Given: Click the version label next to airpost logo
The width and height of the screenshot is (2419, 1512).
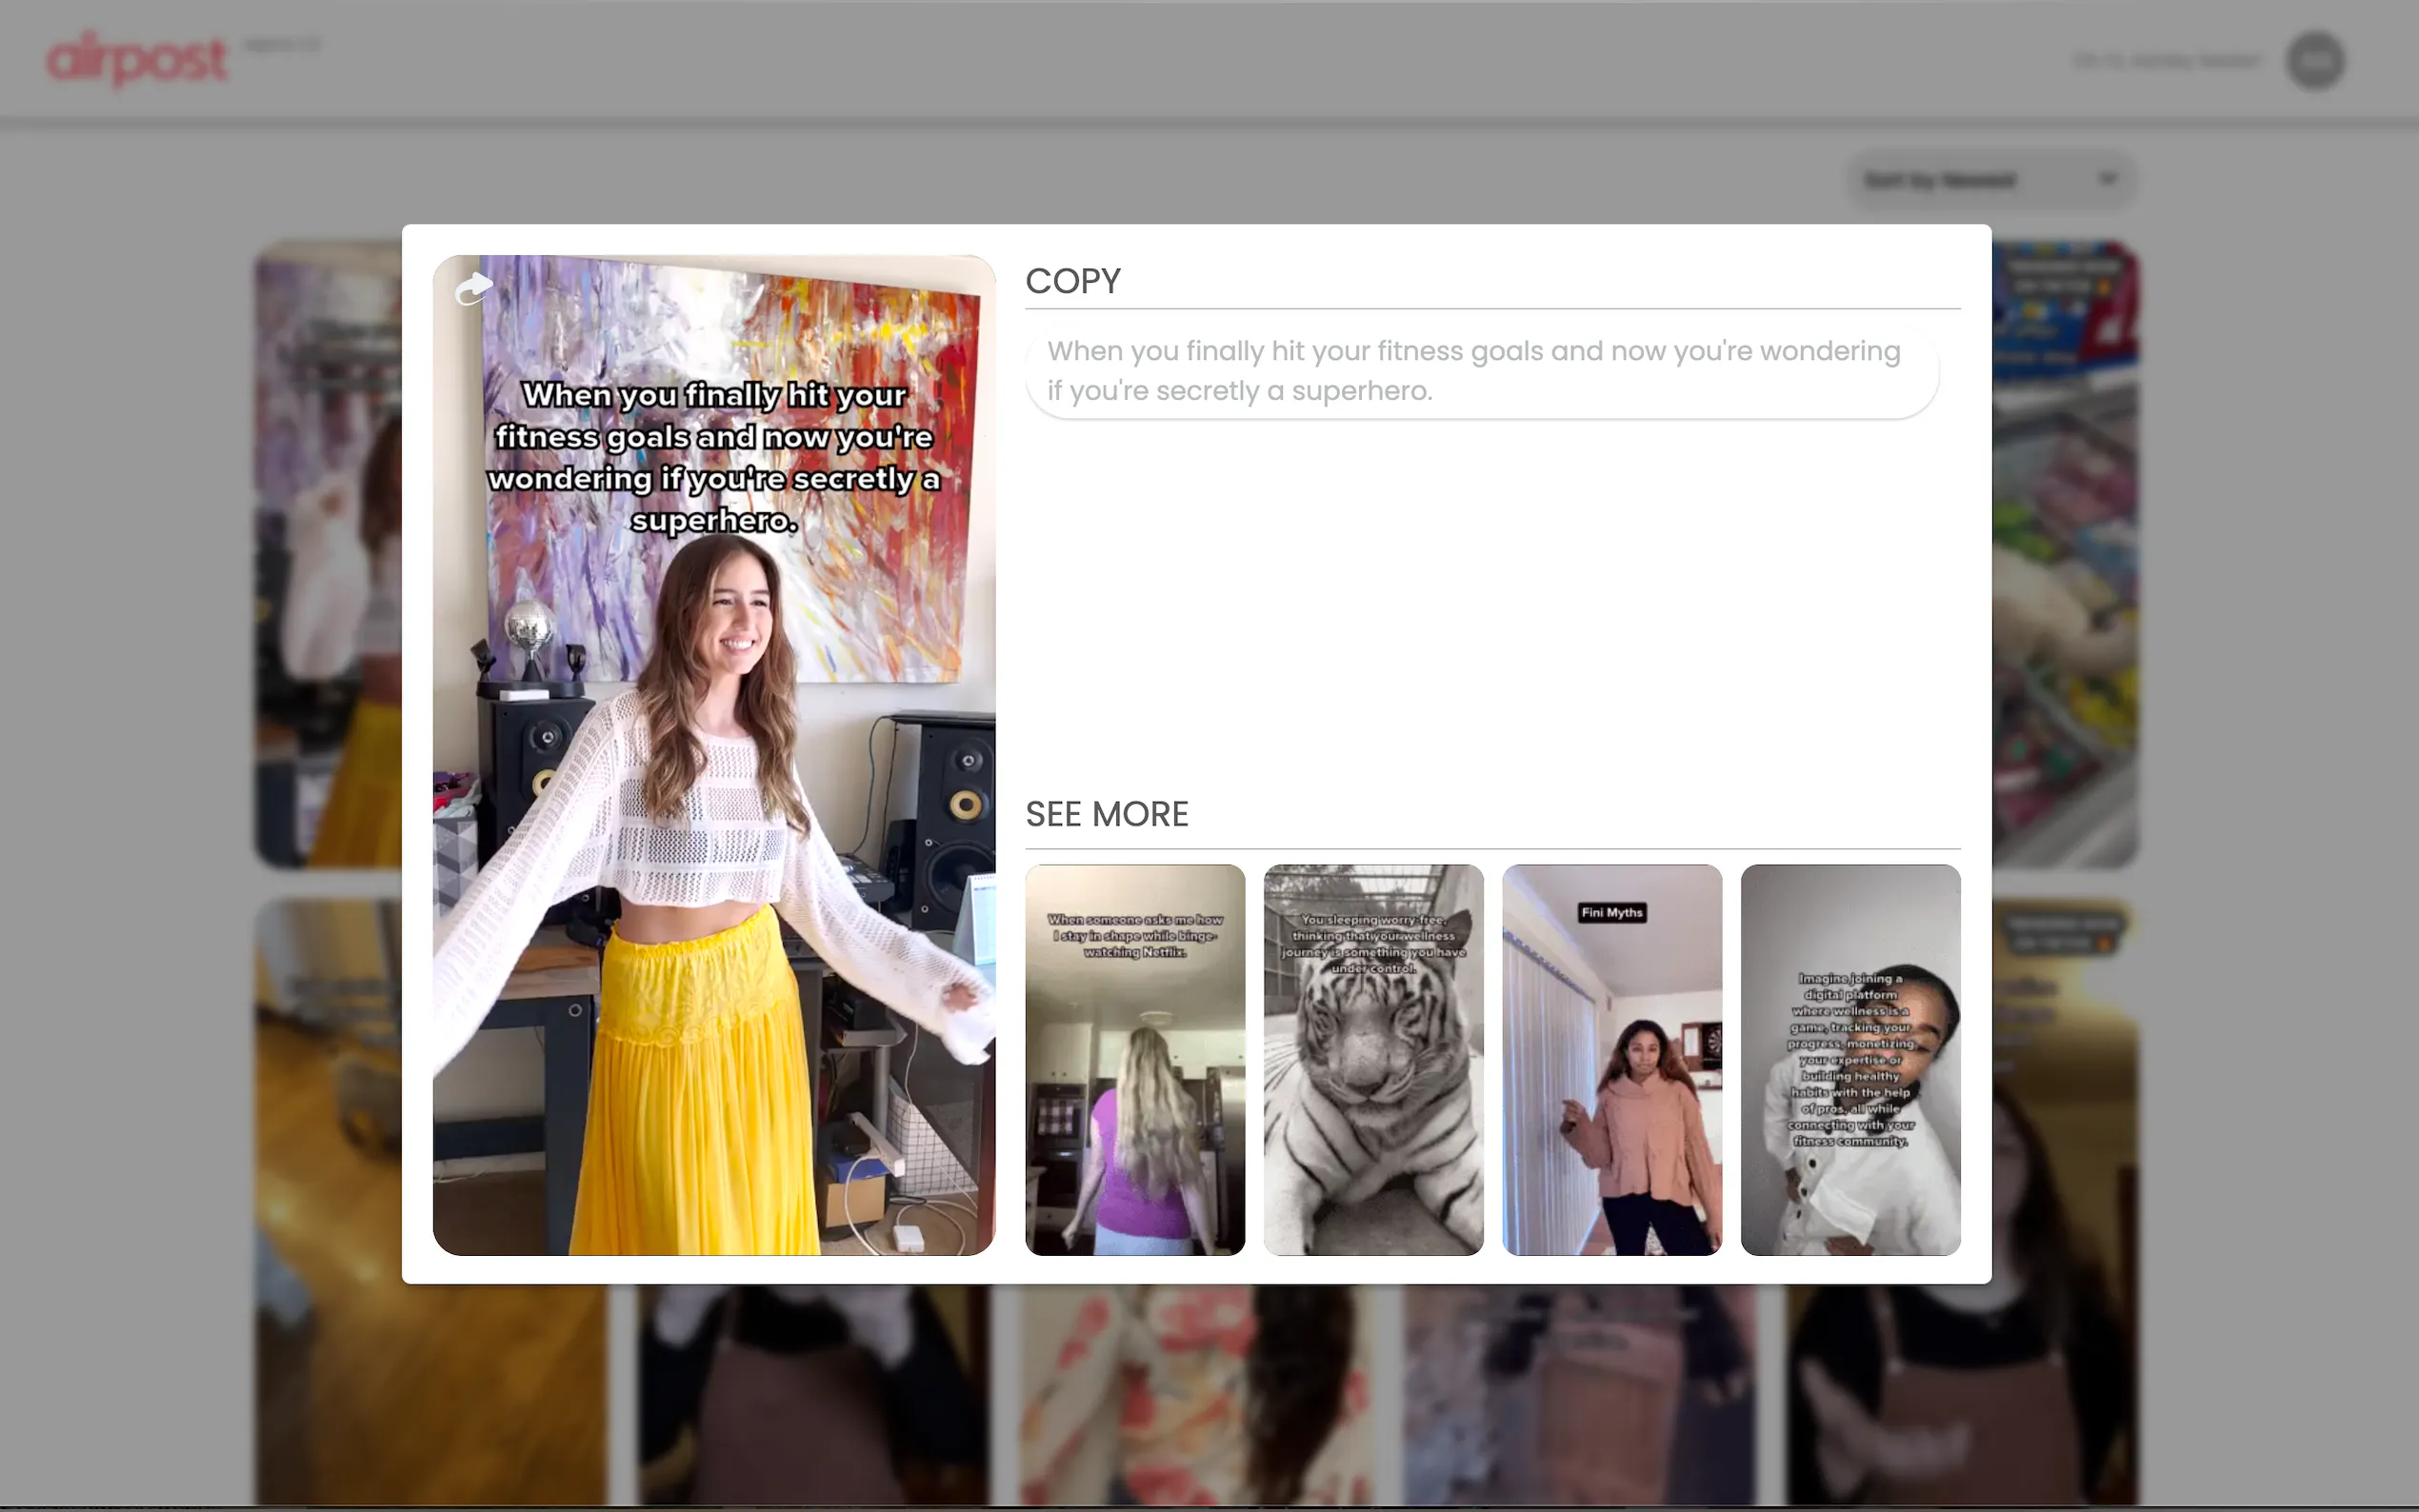Looking at the screenshot, I should [x=282, y=45].
